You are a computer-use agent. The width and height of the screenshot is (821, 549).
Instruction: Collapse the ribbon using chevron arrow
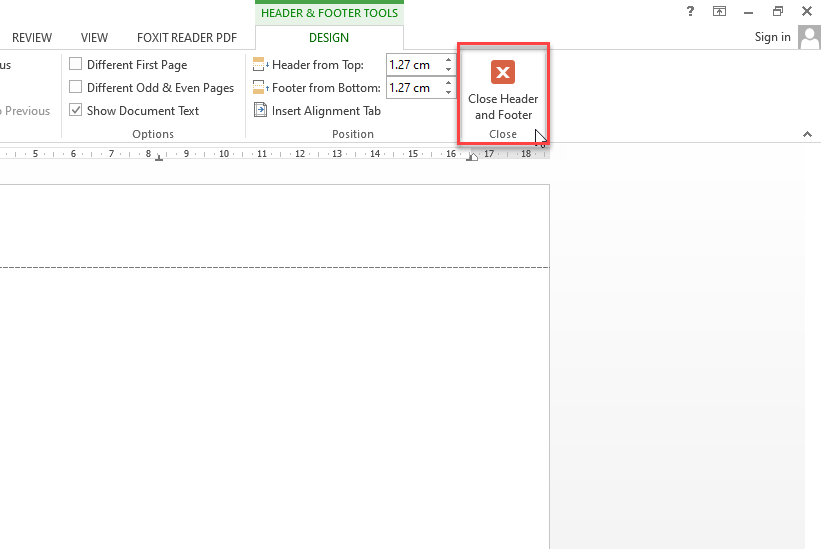point(807,134)
